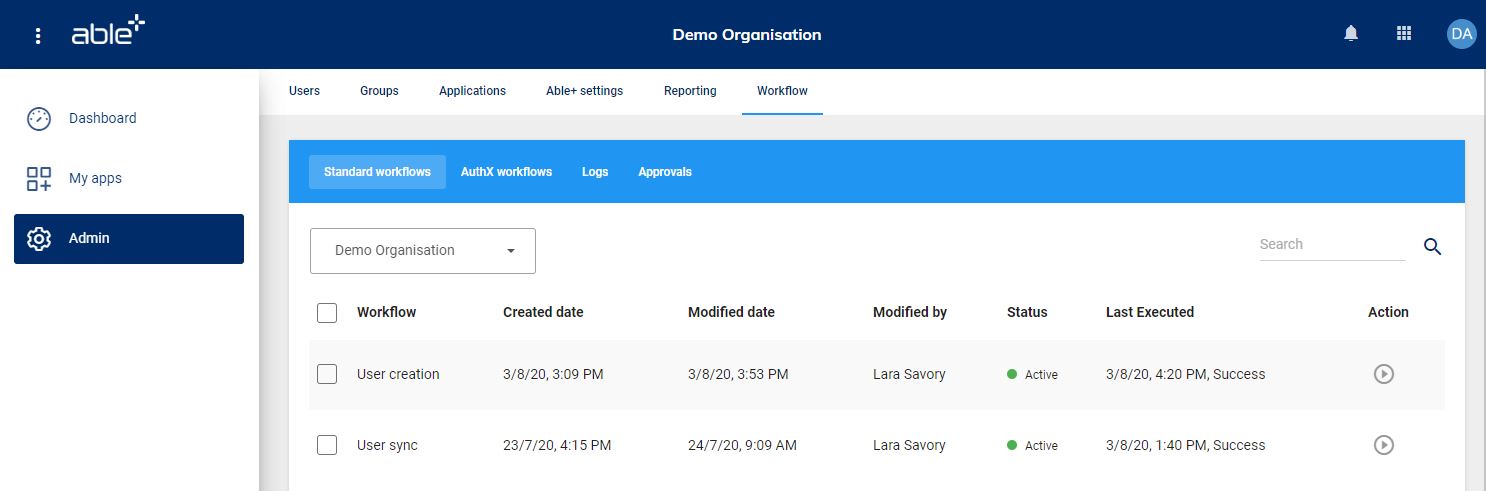Select the Logs tab
Image resolution: width=1486 pixels, height=491 pixels.
pos(595,172)
